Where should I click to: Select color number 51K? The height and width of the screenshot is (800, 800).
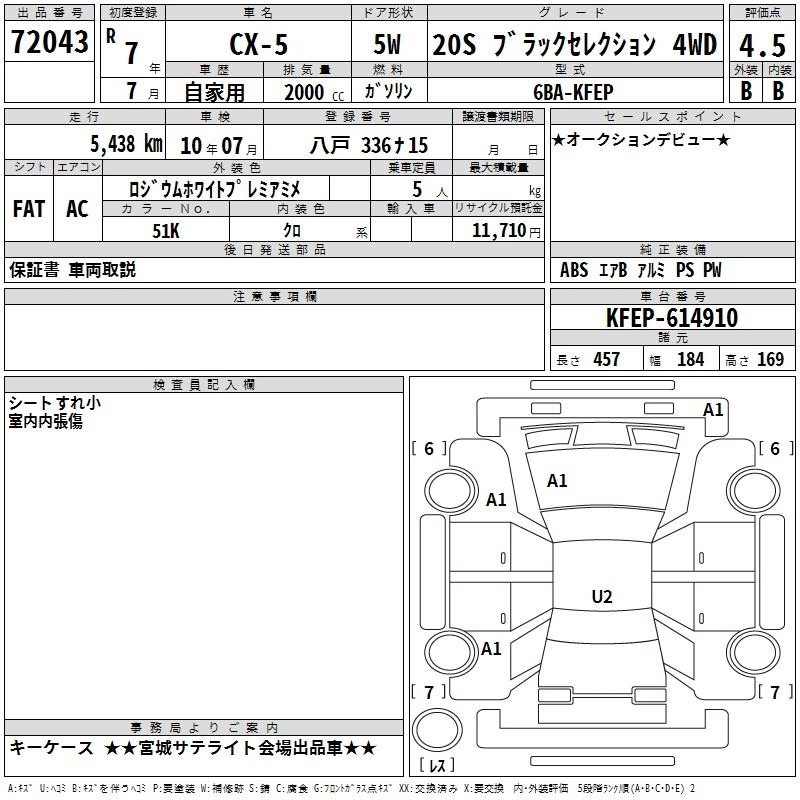(166, 231)
